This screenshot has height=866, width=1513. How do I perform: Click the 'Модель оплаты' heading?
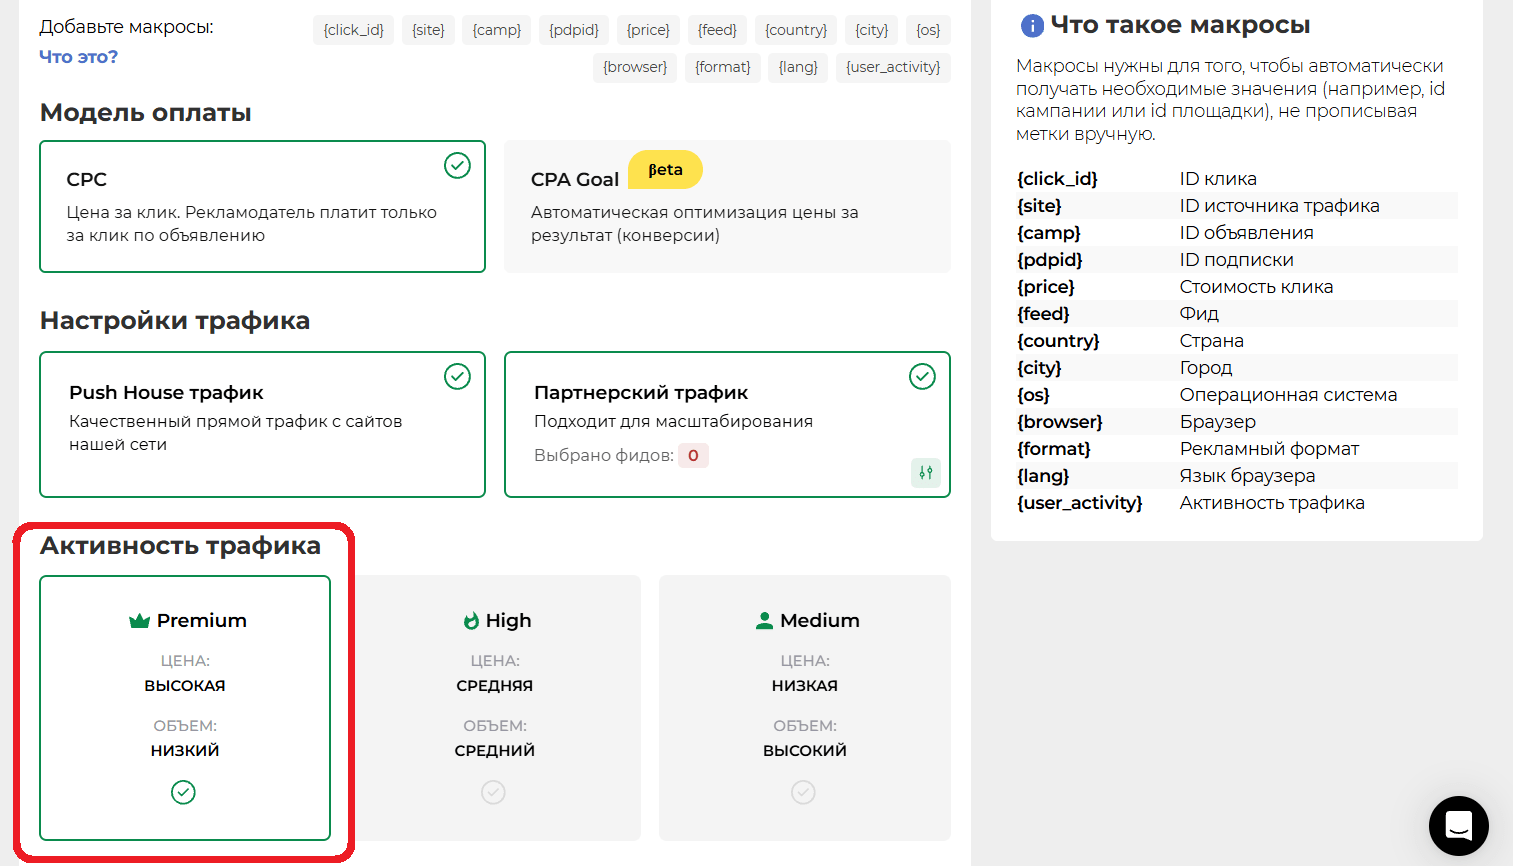pos(145,113)
